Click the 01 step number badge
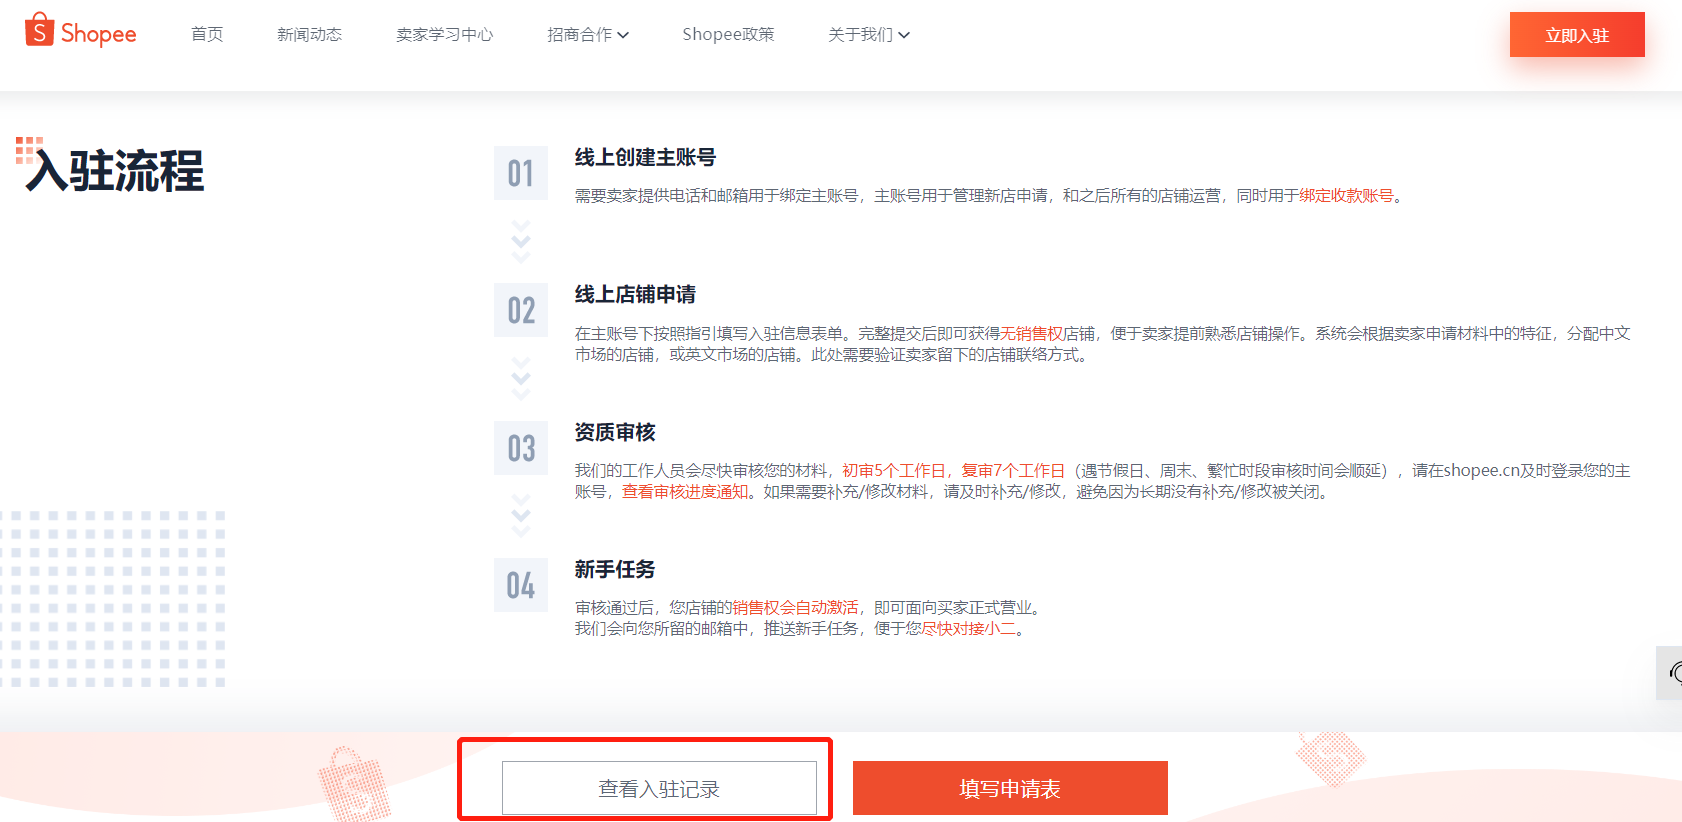Viewport: 1682px width, 822px height. point(520,173)
